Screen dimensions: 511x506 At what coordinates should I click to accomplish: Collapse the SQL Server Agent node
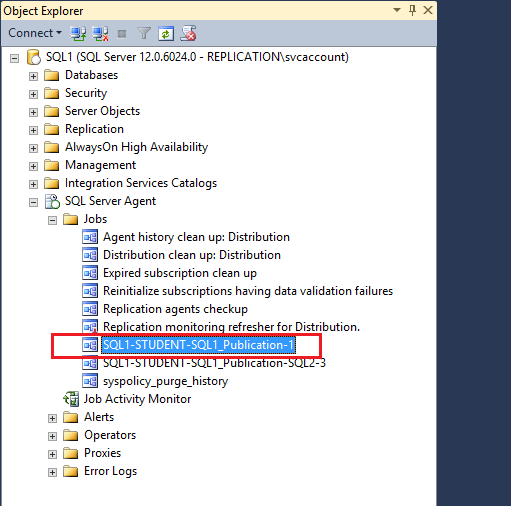point(33,202)
